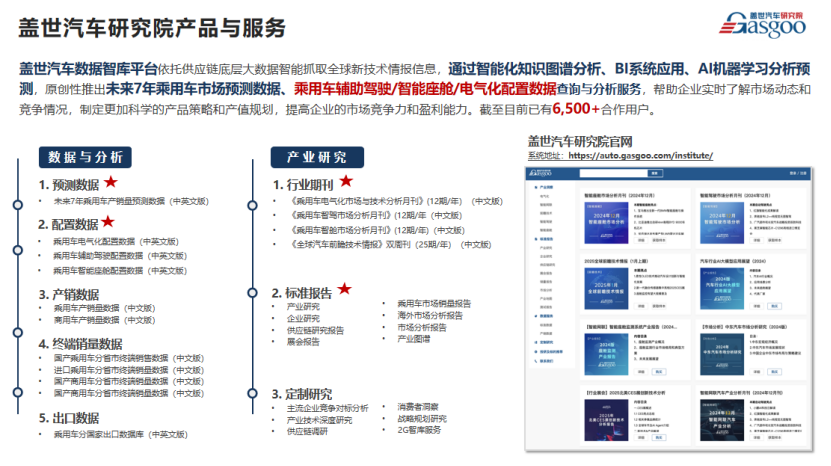
Task: Select 定制研究 in the website sidebar
Action: (x=546, y=342)
